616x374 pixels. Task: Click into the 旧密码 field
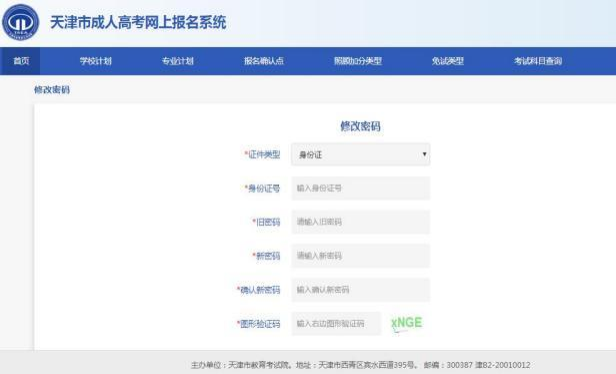[361, 222]
